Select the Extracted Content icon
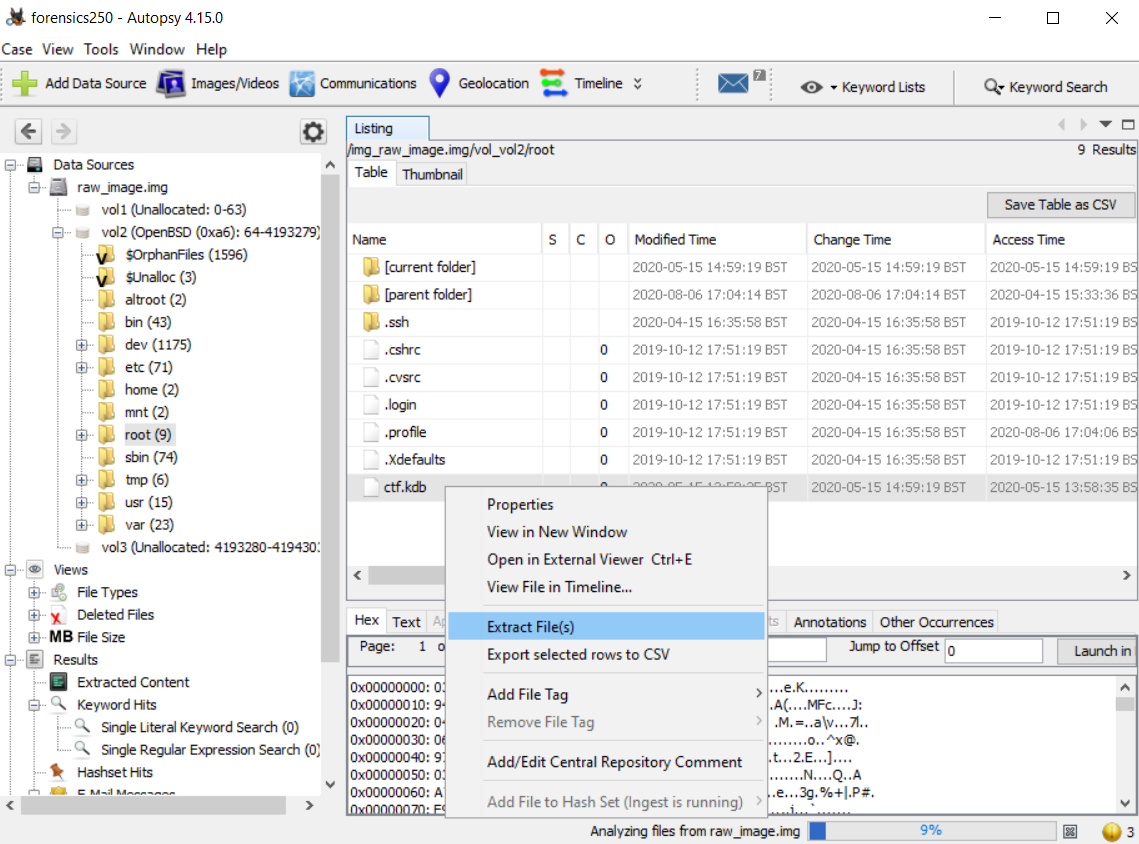 pyautogui.click(x=59, y=682)
